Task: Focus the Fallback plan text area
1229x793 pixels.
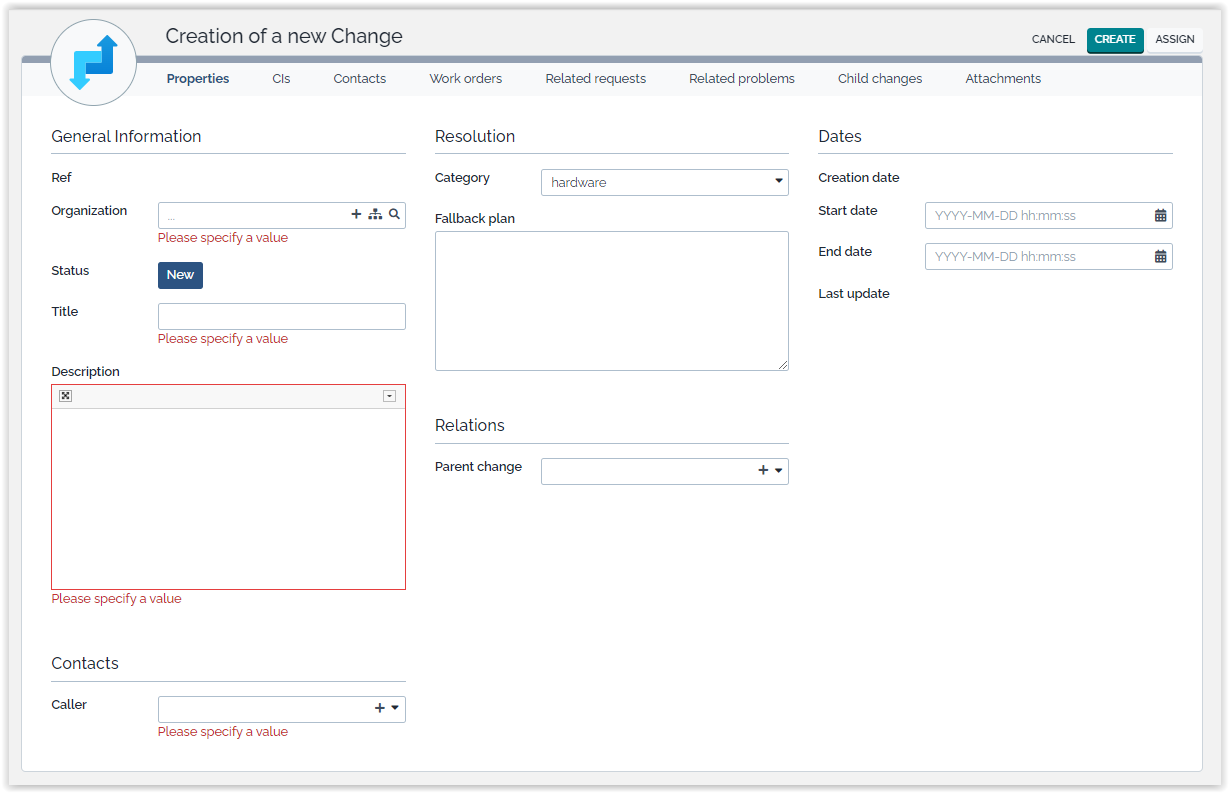Action: [x=611, y=300]
